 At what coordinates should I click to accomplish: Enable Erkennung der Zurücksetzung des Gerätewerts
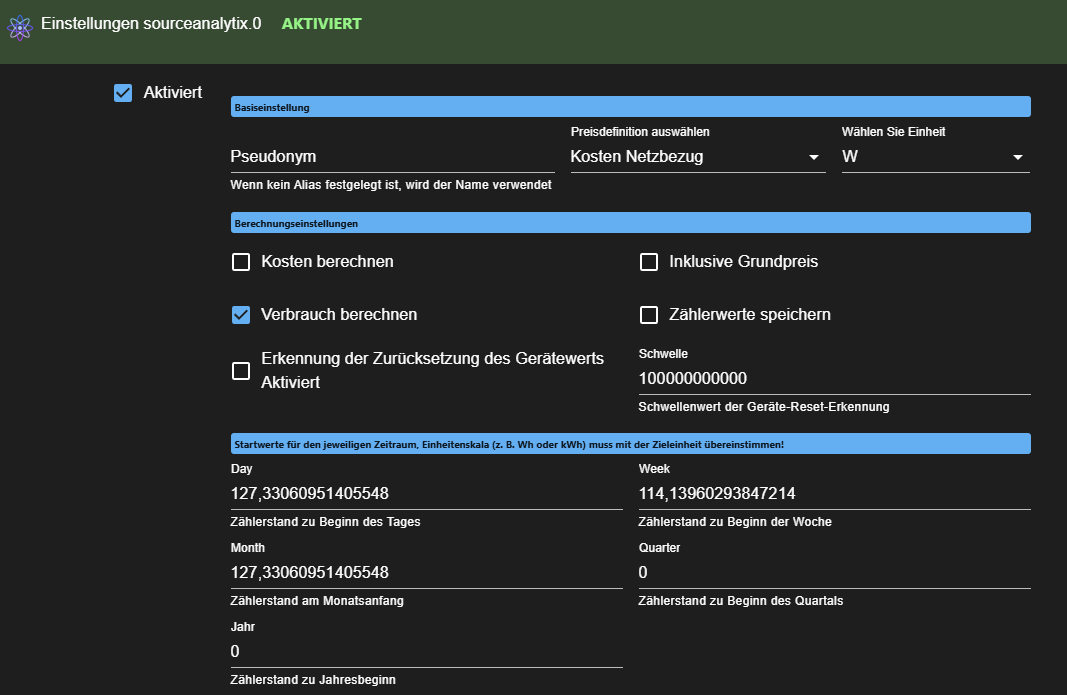coord(241,371)
